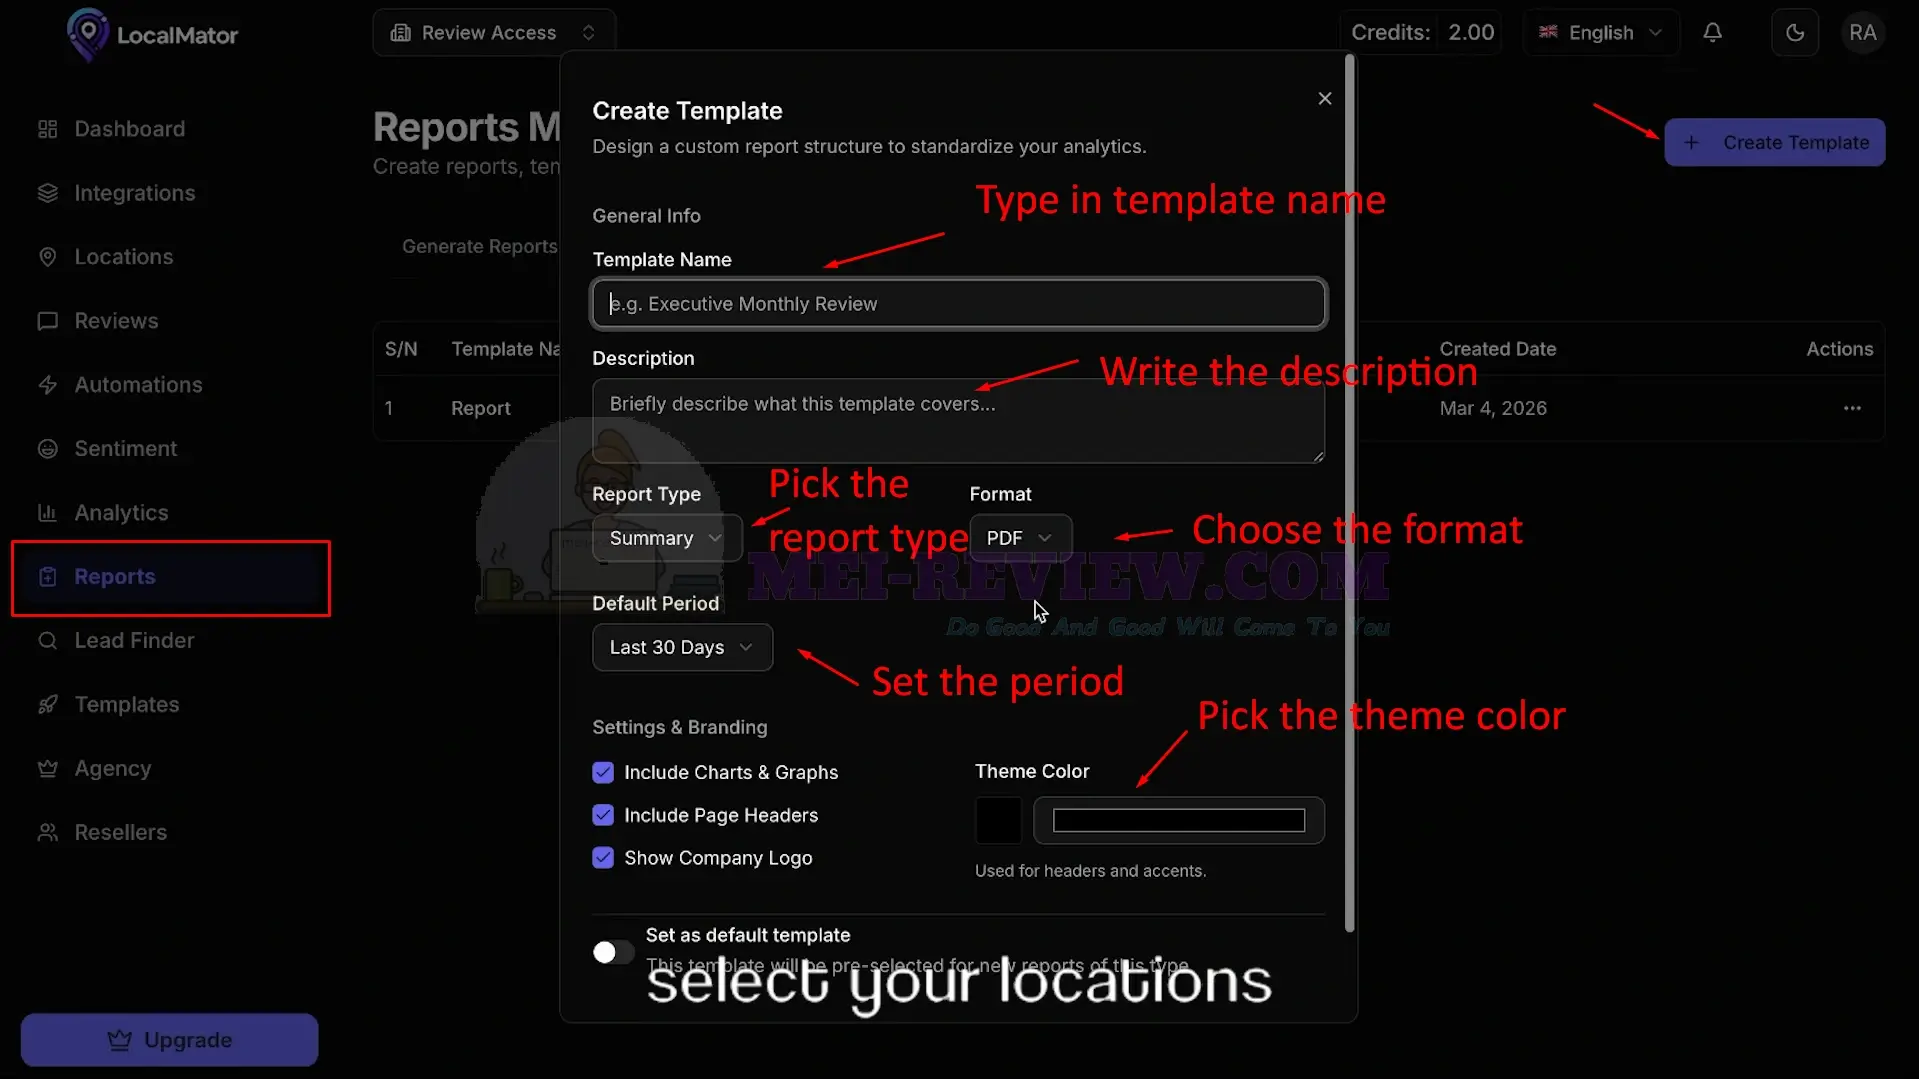The width and height of the screenshot is (1919, 1079).
Task: Focus the Theme Color hex field
Action: 1179,820
